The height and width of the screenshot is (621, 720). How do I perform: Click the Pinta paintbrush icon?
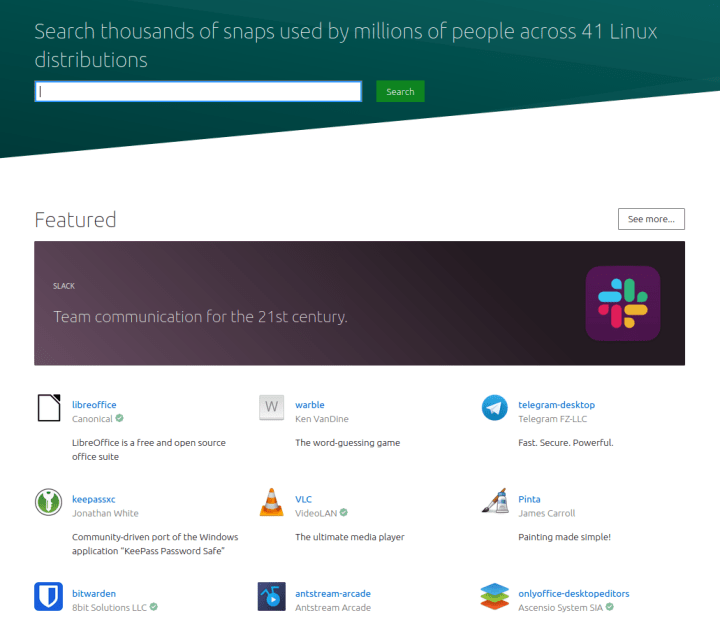pos(495,501)
